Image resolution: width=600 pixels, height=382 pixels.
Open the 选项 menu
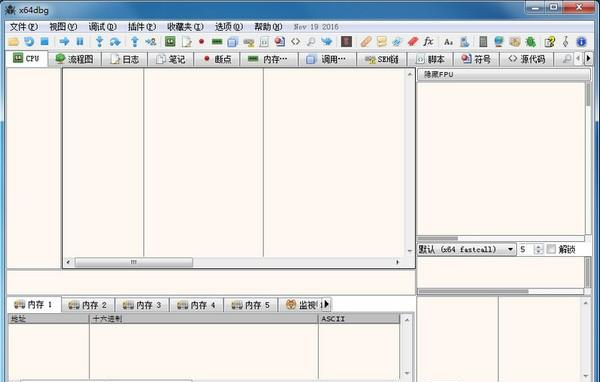pyautogui.click(x=229, y=27)
